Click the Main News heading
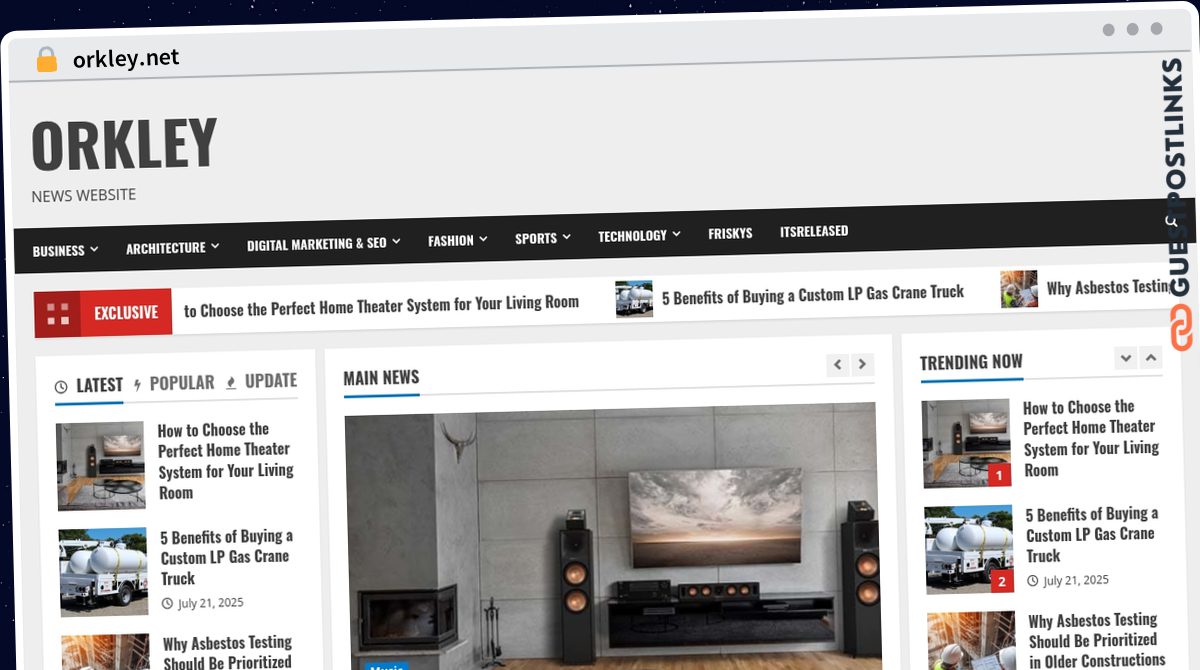The image size is (1200, 670). click(381, 378)
